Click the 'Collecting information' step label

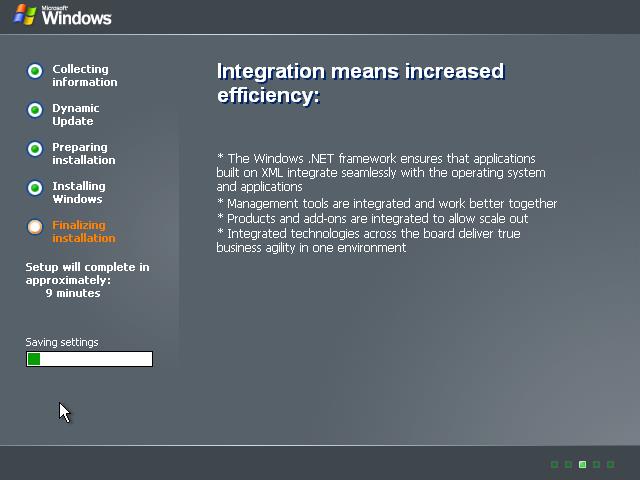click(x=84, y=76)
